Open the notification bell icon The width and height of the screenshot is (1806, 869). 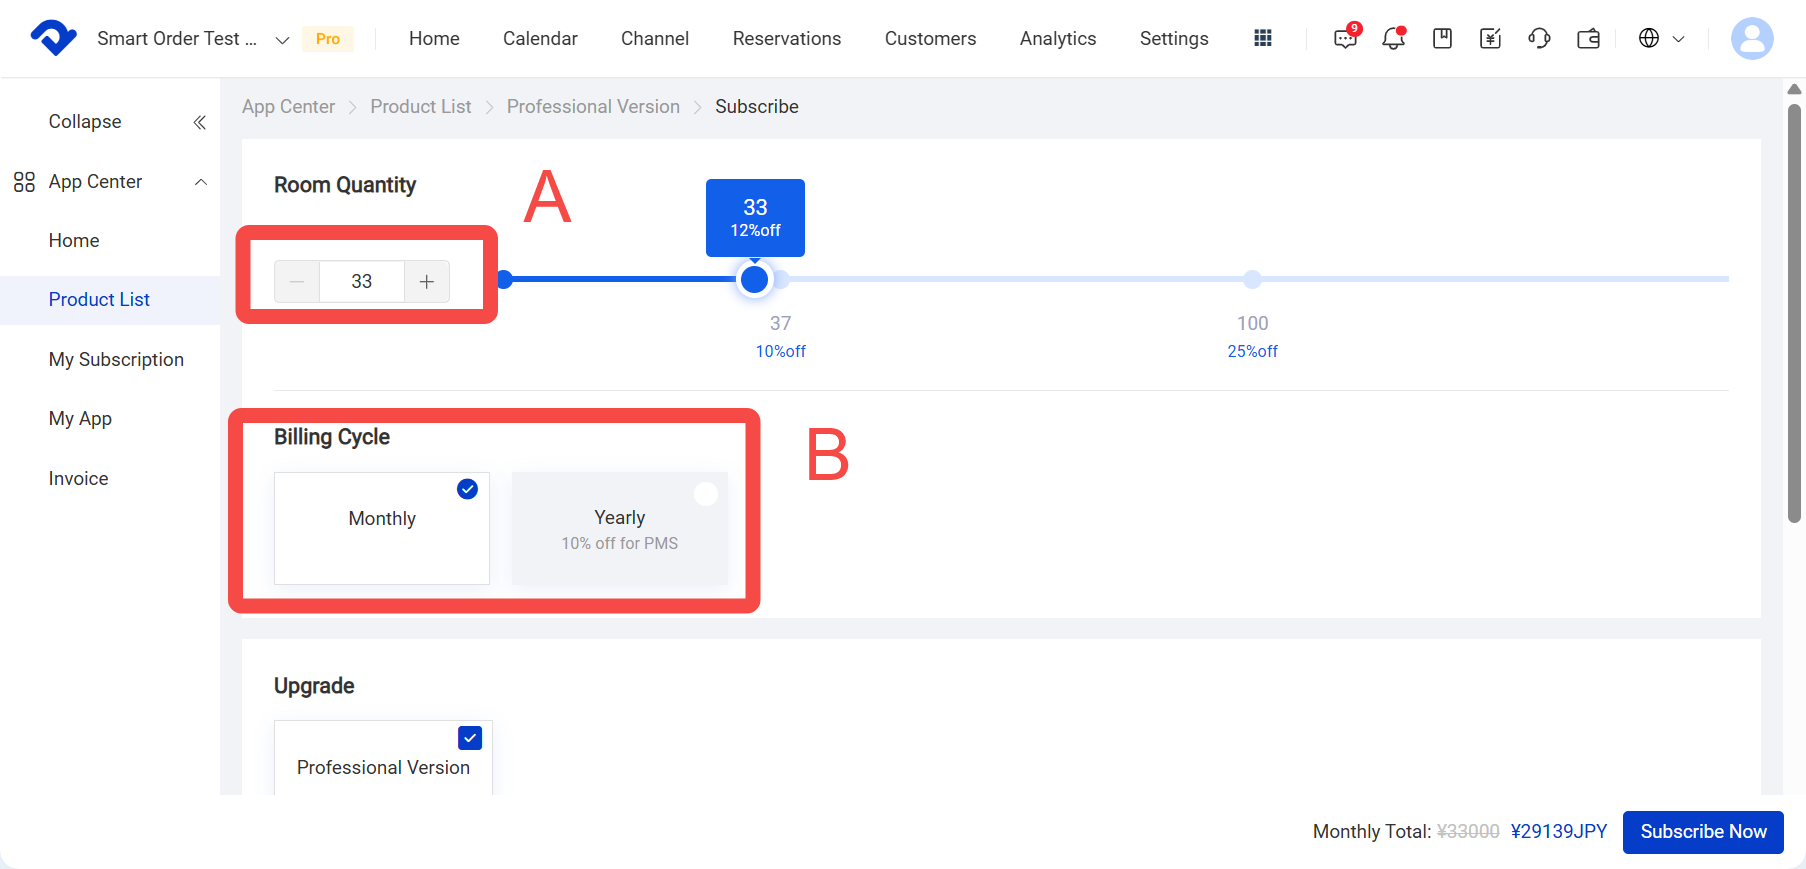(1393, 38)
